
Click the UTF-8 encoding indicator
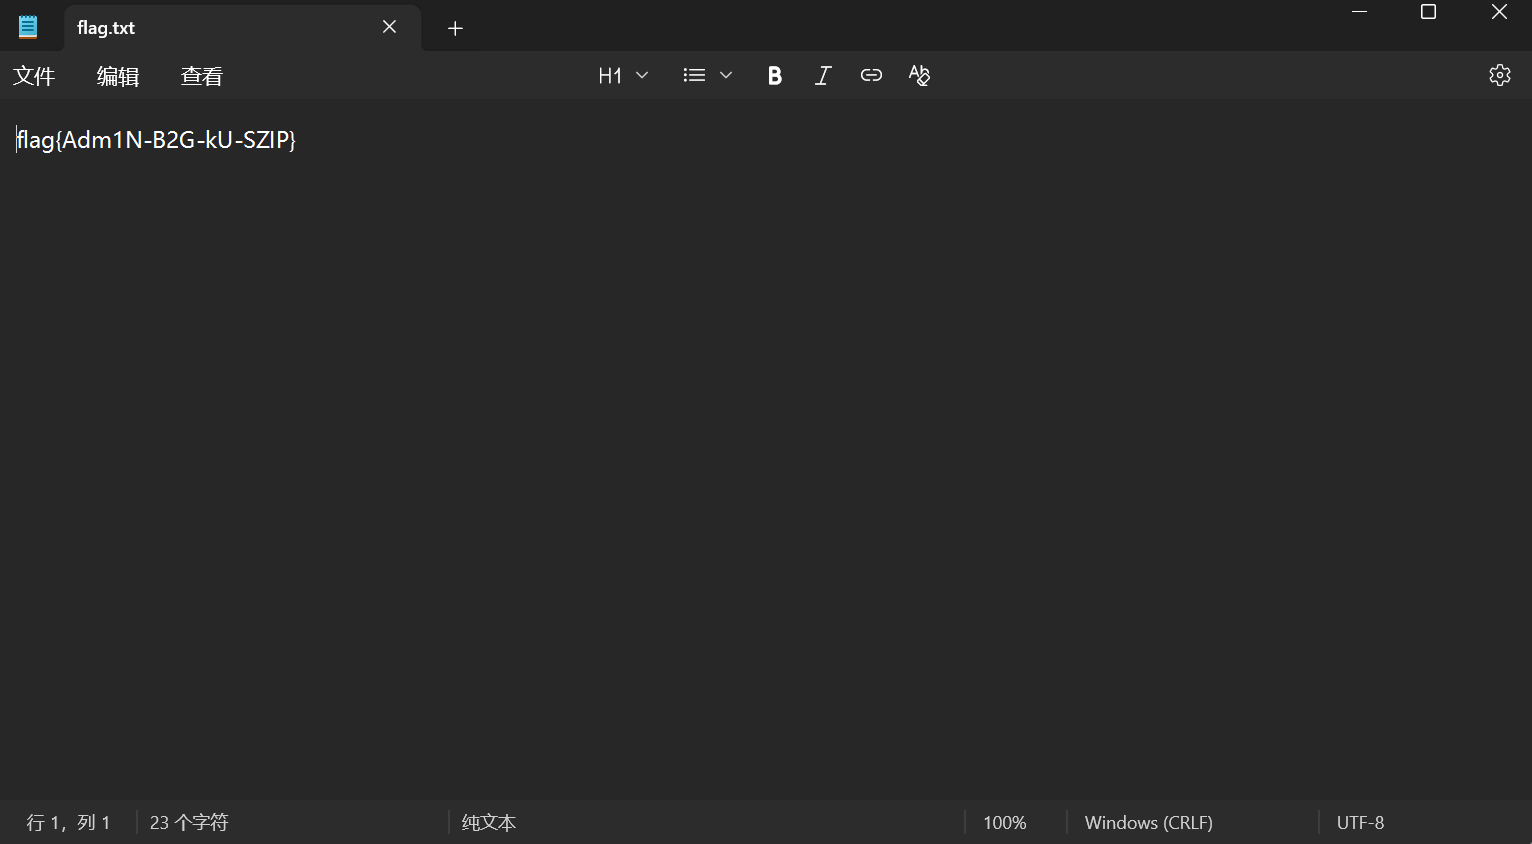tap(1360, 822)
